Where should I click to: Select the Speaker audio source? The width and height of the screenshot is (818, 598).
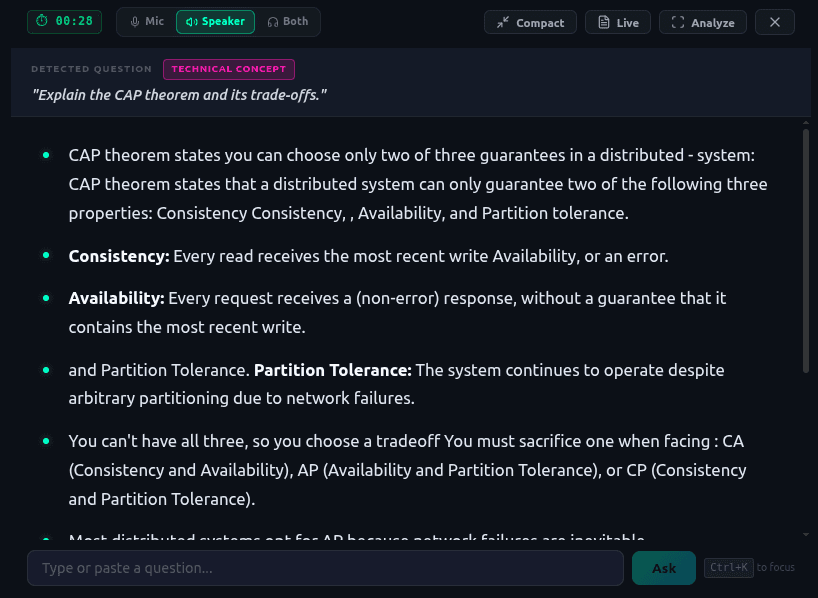point(215,21)
